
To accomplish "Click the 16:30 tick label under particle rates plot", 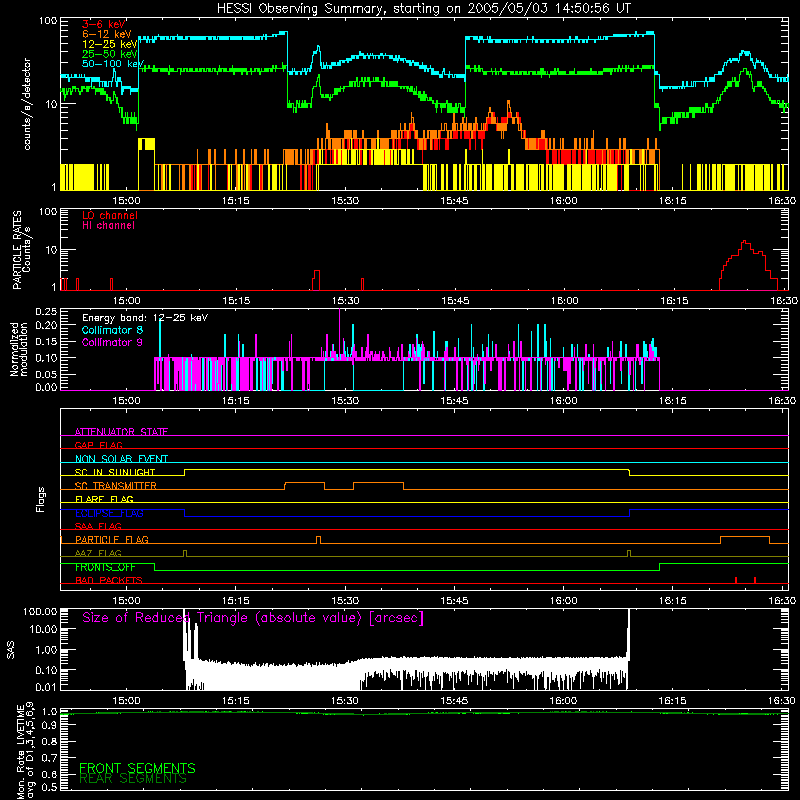I will [783, 301].
